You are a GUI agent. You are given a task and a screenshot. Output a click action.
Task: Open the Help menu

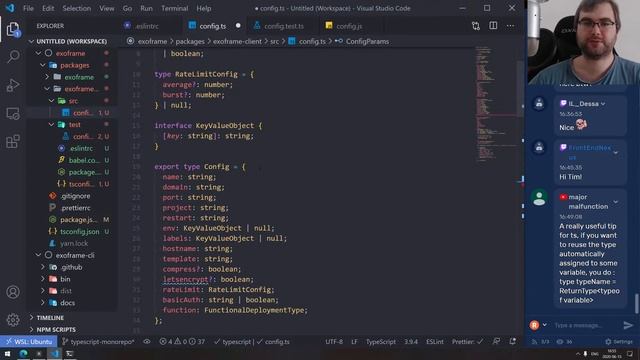pos(204,8)
